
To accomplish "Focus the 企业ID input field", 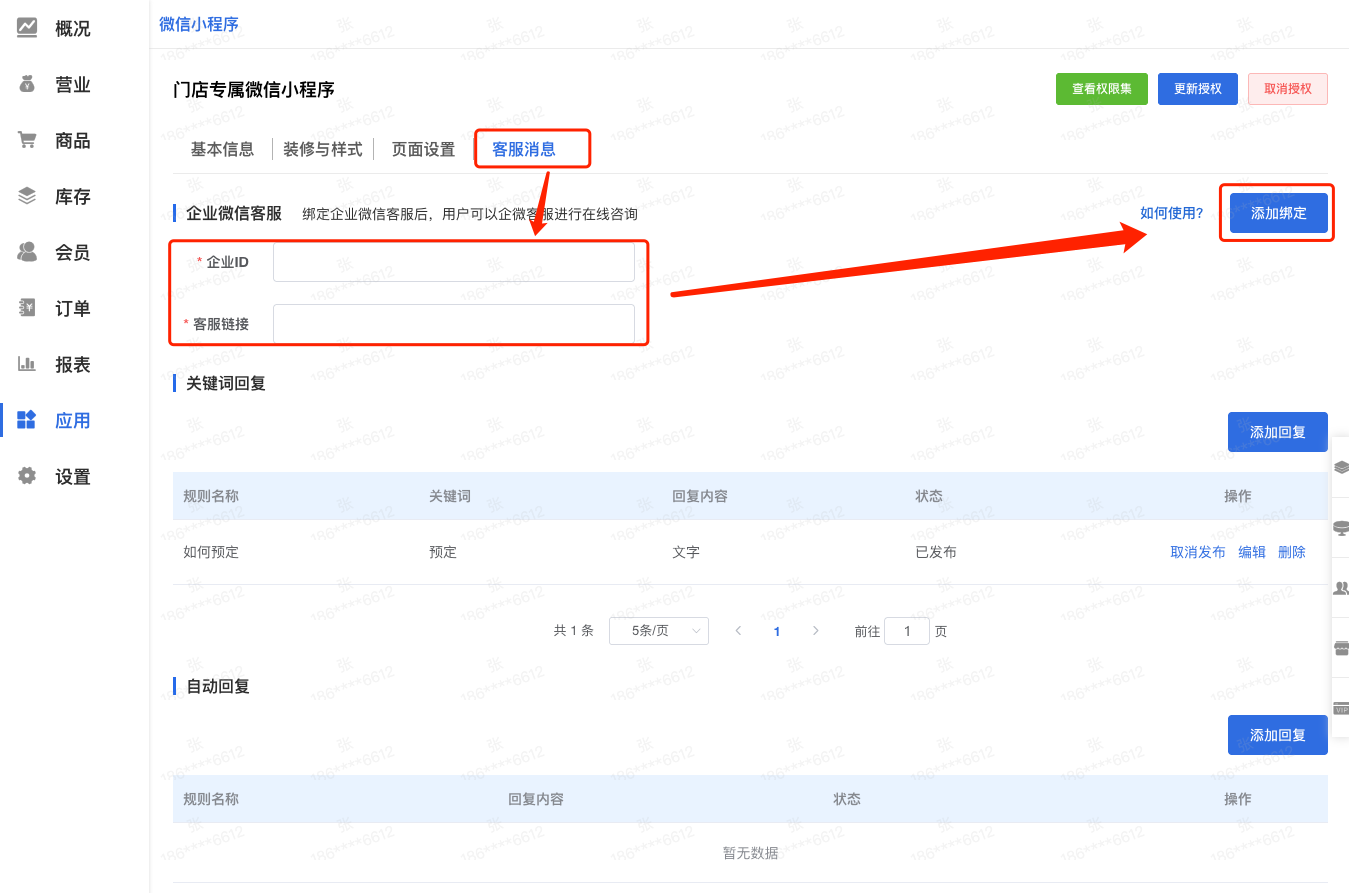I will 453,262.
